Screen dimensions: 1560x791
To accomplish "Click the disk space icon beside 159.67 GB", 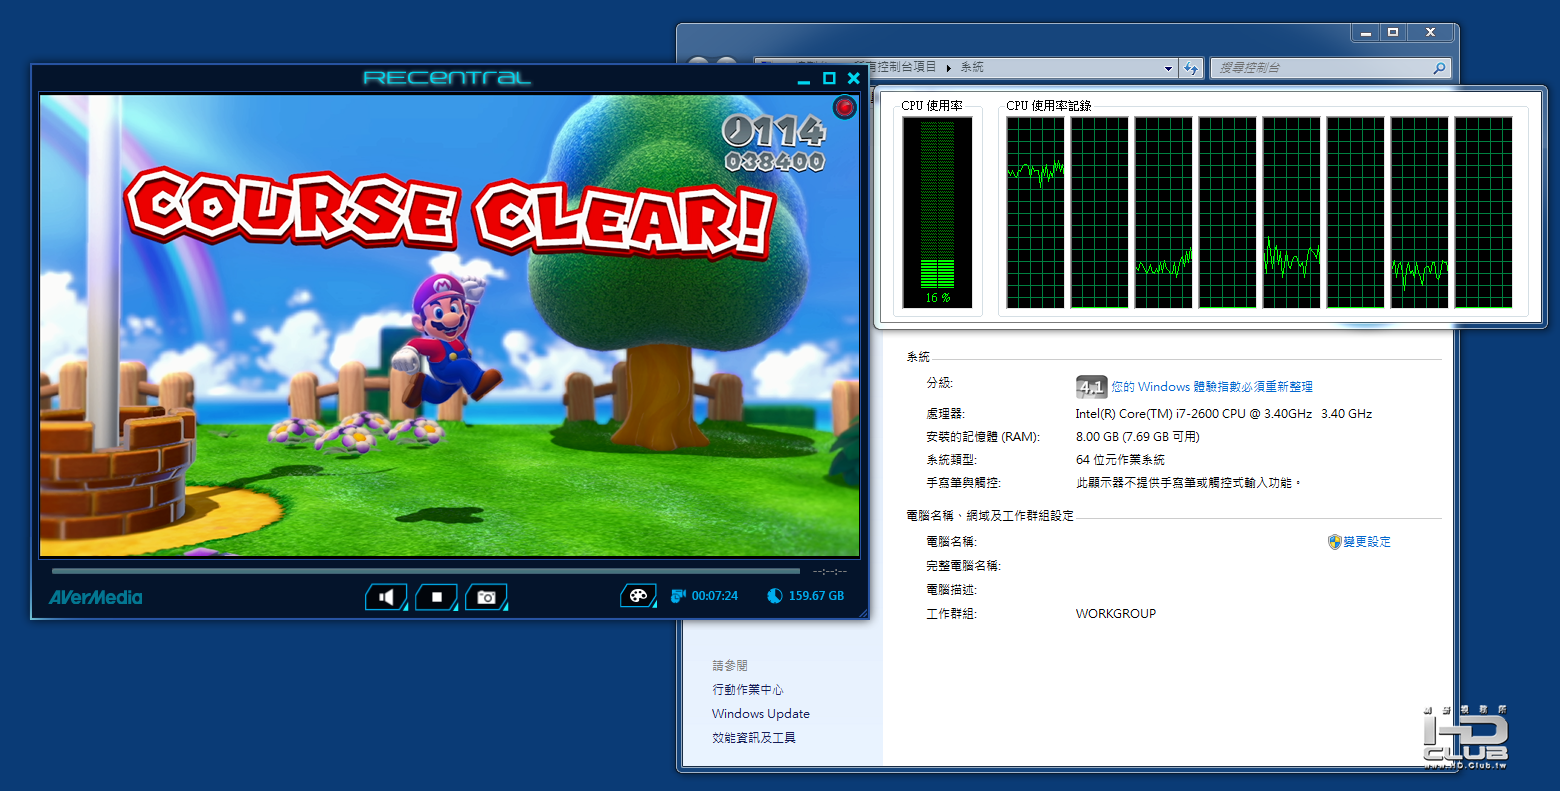I will point(774,596).
